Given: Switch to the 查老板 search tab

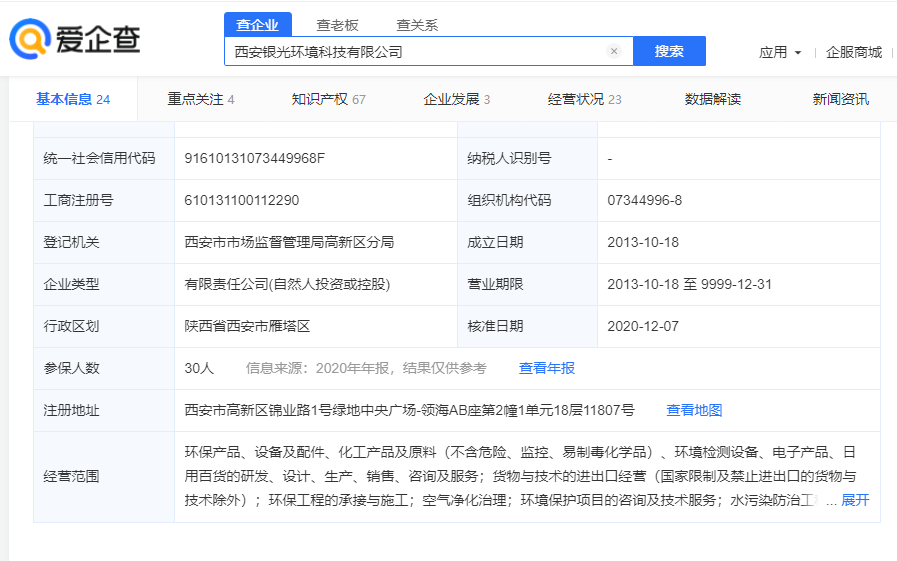Looking at the screenshot, I should pos(337,25).
